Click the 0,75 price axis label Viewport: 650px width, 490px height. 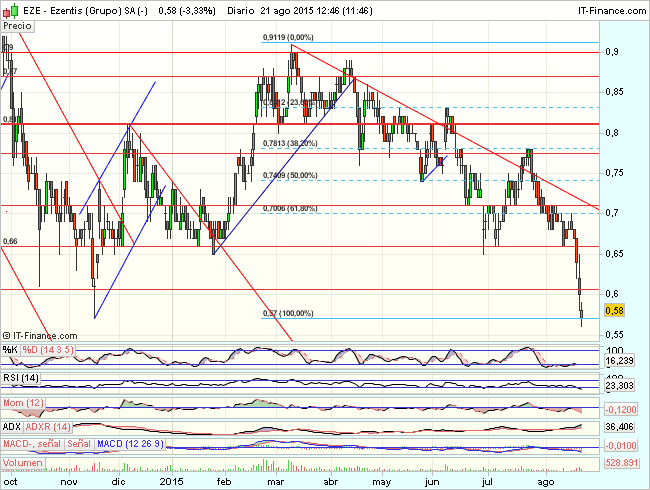tap(614, 173)
